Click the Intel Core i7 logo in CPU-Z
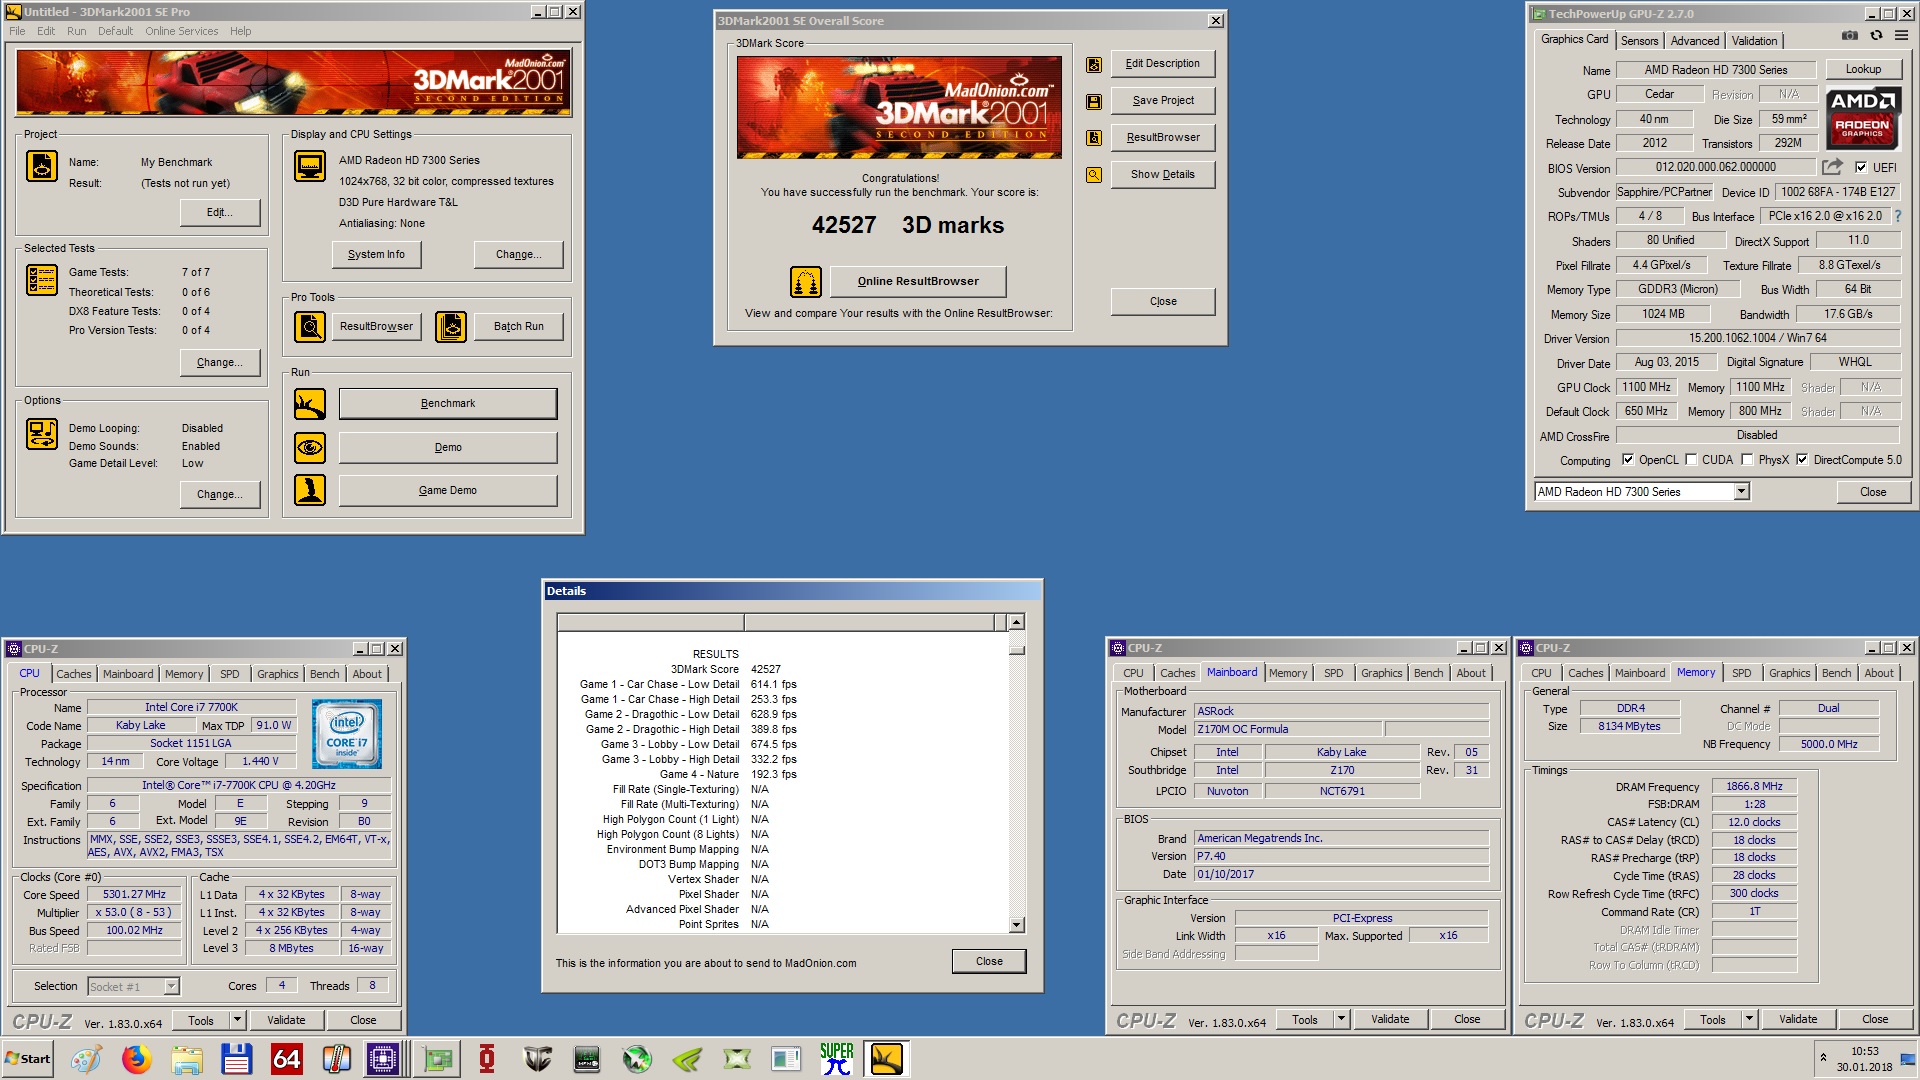The width and height of the screenshot is (1920, 1080). [347, 734]
